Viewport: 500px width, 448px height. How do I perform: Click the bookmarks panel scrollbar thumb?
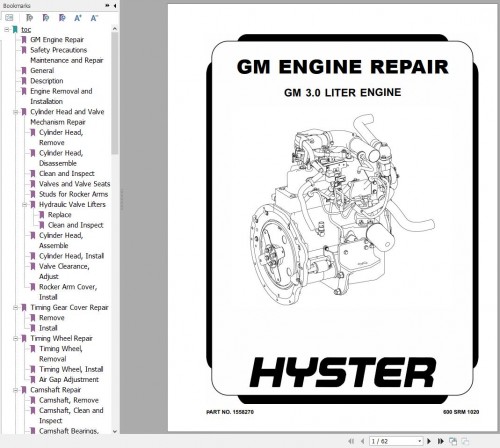tap(115, 93)
